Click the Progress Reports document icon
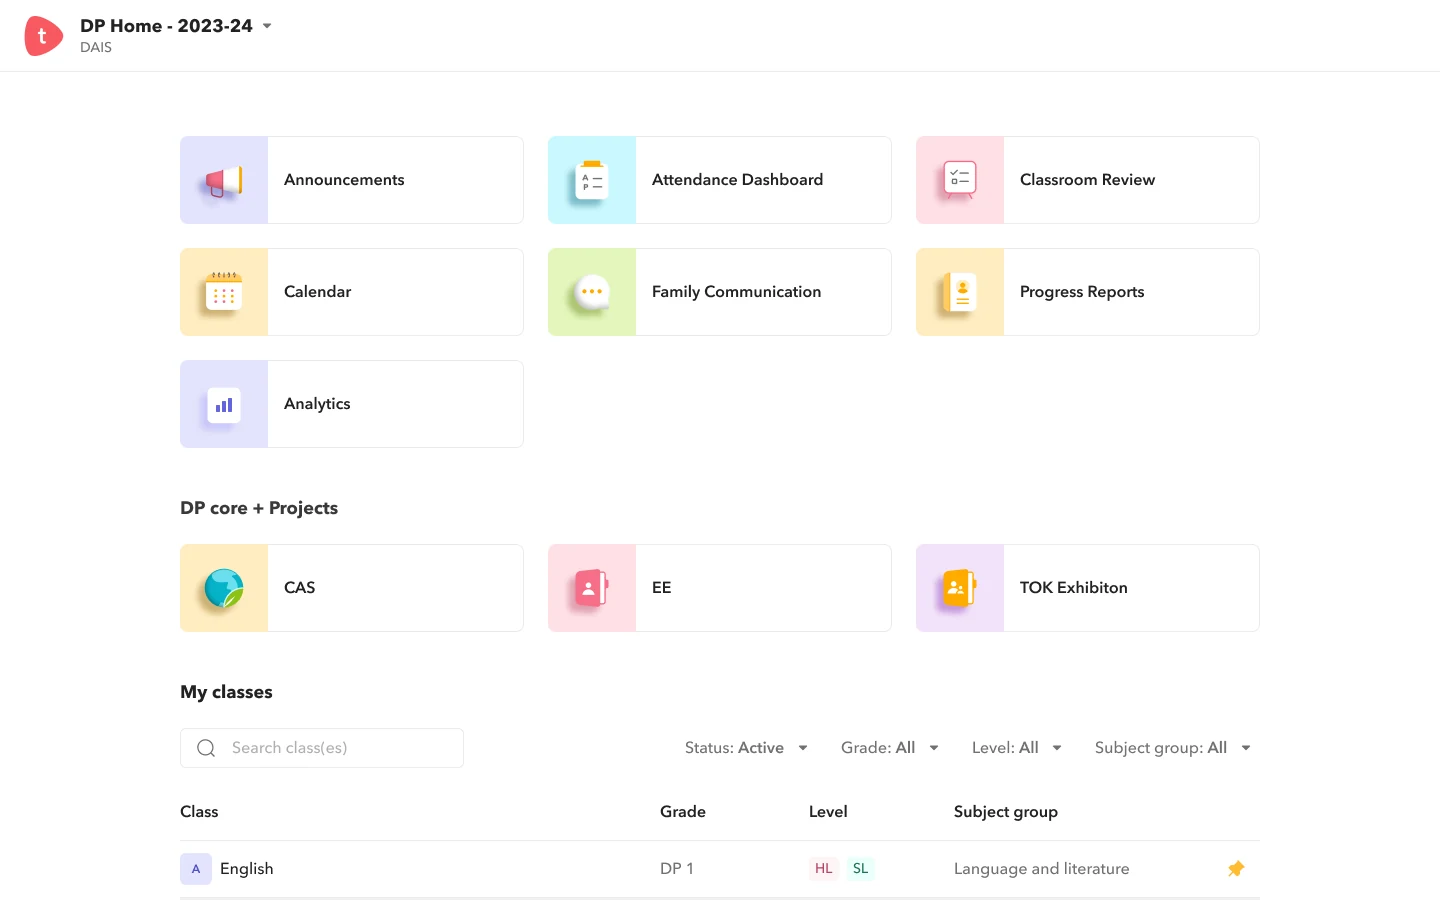The image size is (1440, 900). pyautogui.click(x=960, y=292)
